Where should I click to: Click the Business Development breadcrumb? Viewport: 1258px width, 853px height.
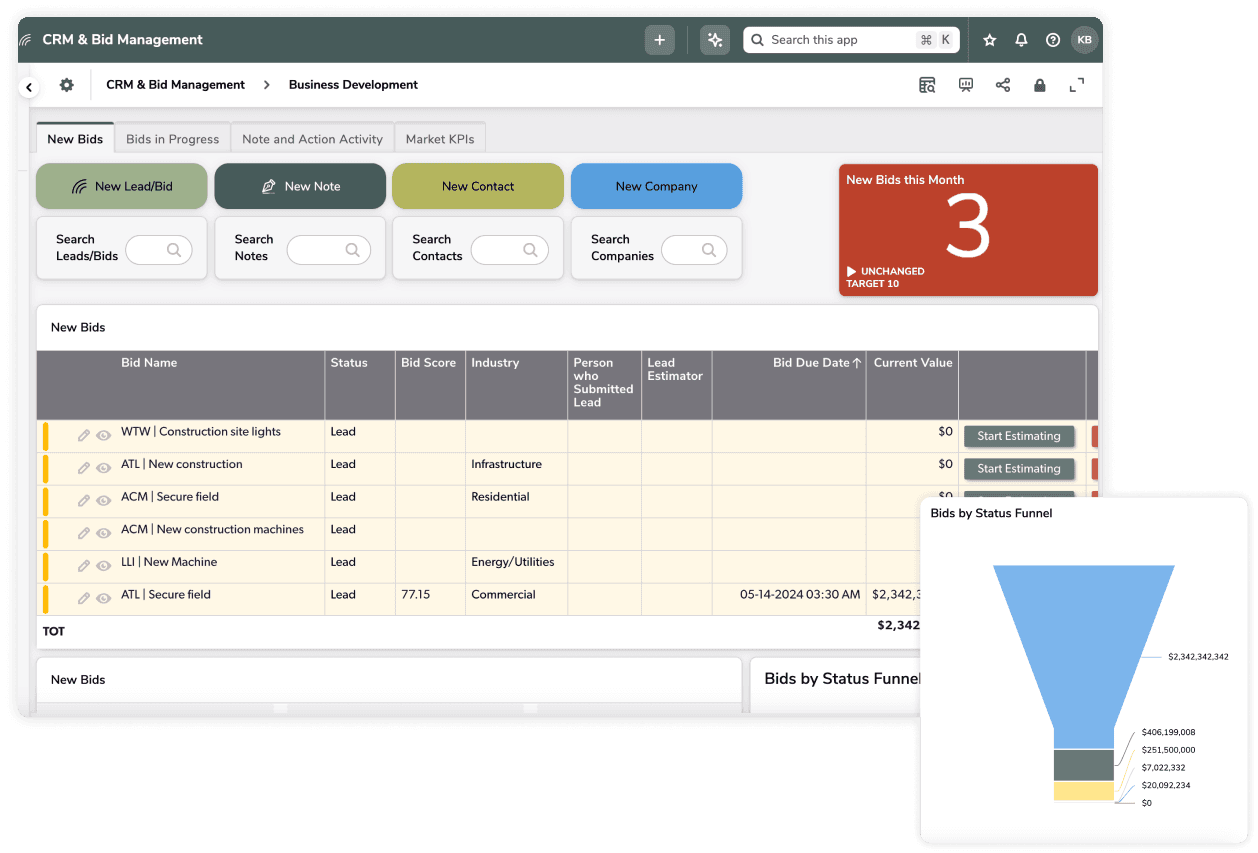(353, 85)
